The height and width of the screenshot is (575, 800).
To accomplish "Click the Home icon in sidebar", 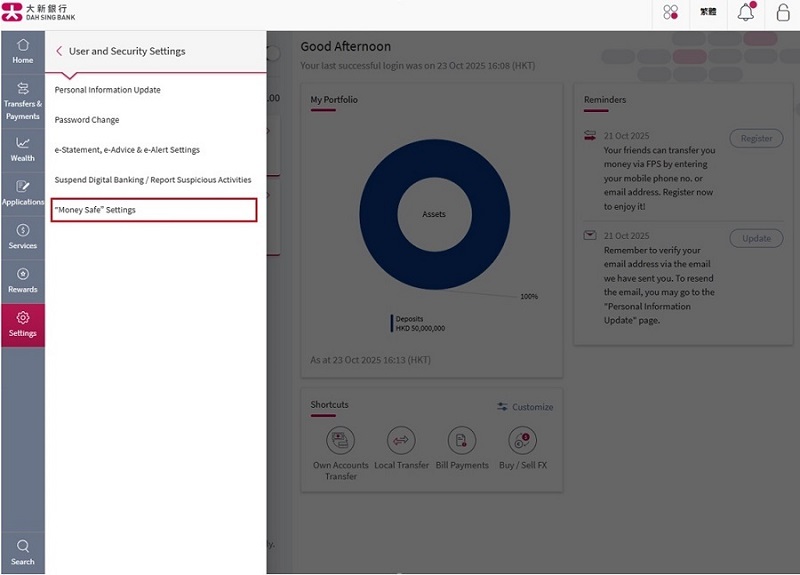I will [22, 51].
